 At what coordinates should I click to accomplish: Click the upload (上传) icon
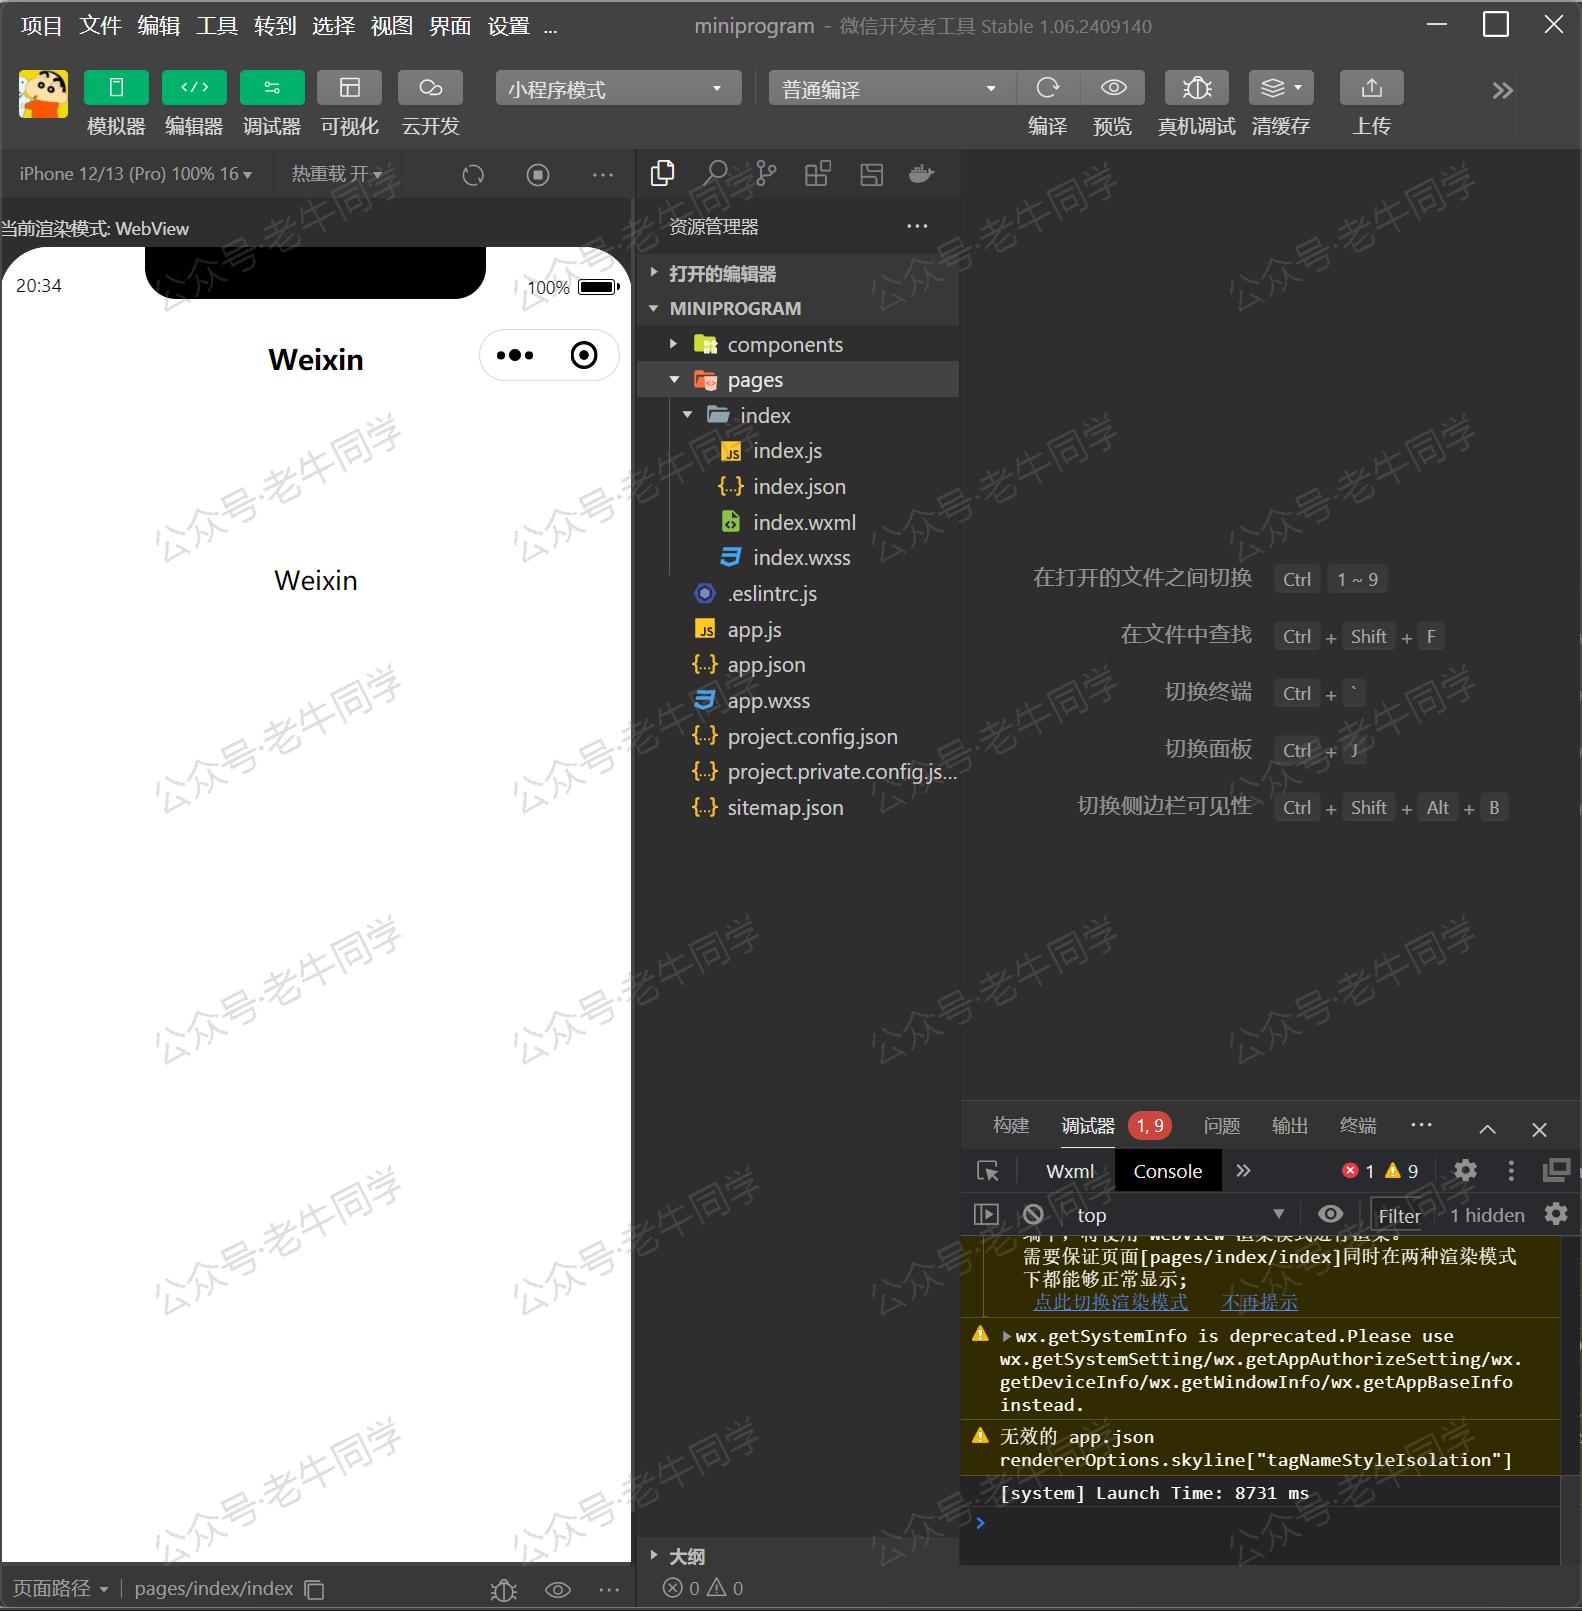[1372, 88]
